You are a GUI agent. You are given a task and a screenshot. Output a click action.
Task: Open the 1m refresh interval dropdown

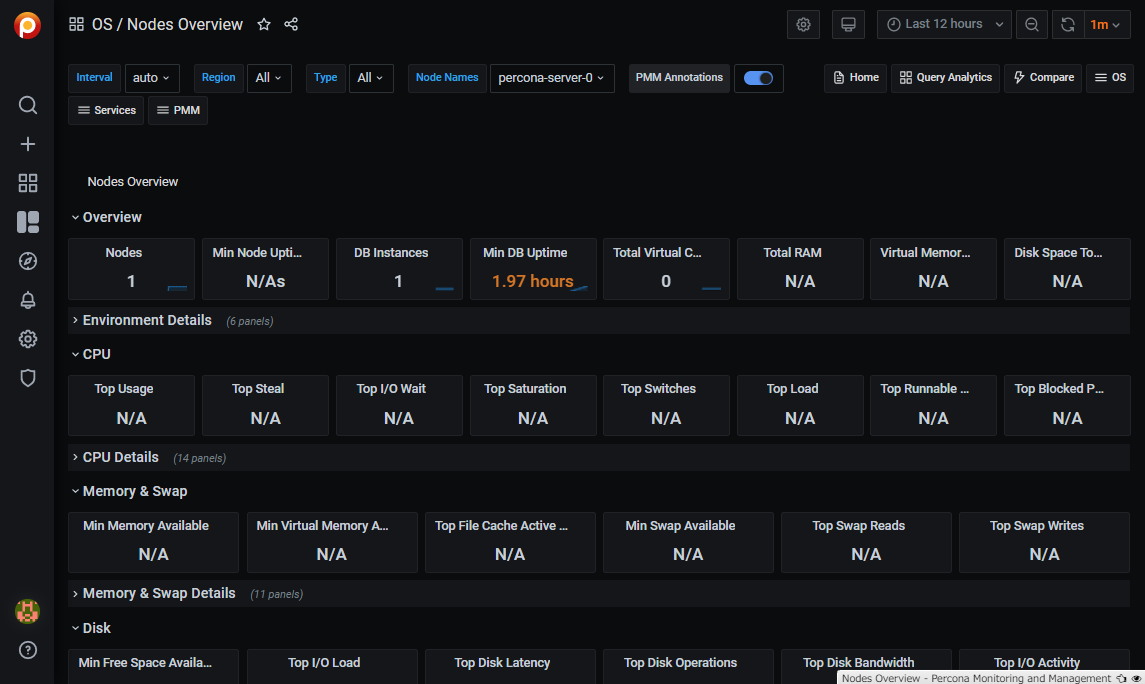pyautogui.click(x=1106, y=24)
